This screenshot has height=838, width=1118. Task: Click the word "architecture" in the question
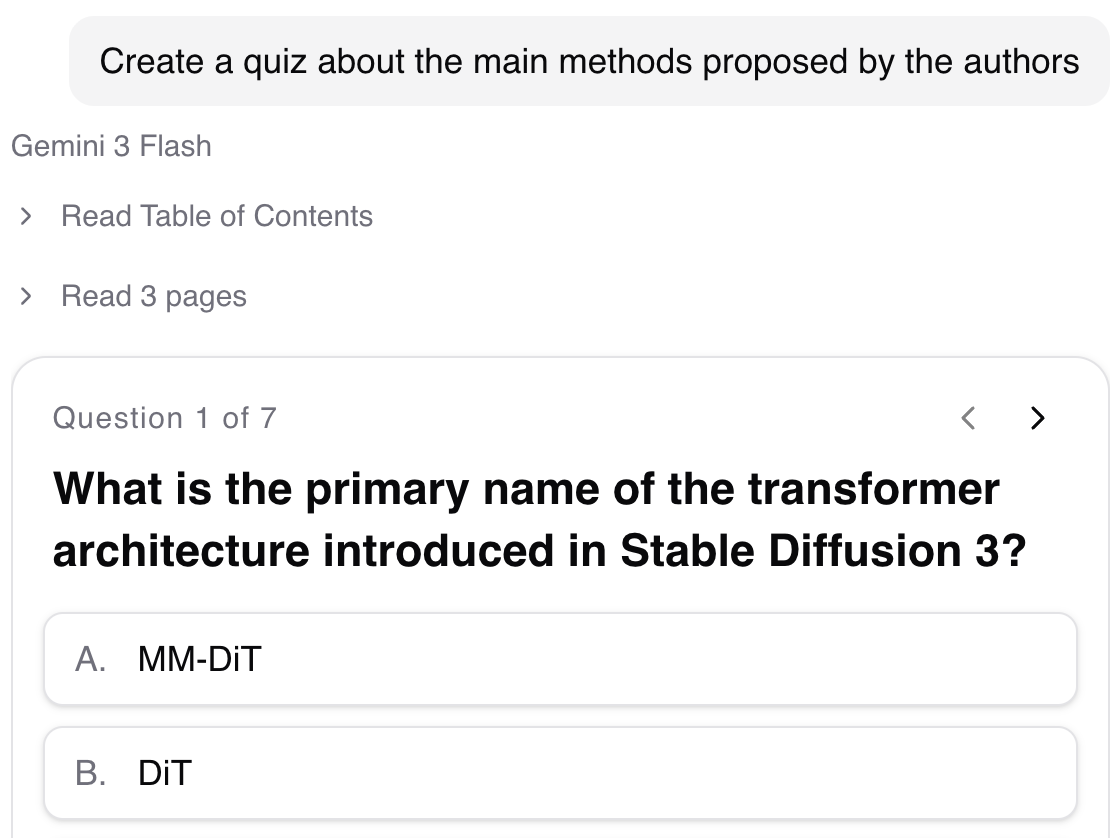(182, 551)
